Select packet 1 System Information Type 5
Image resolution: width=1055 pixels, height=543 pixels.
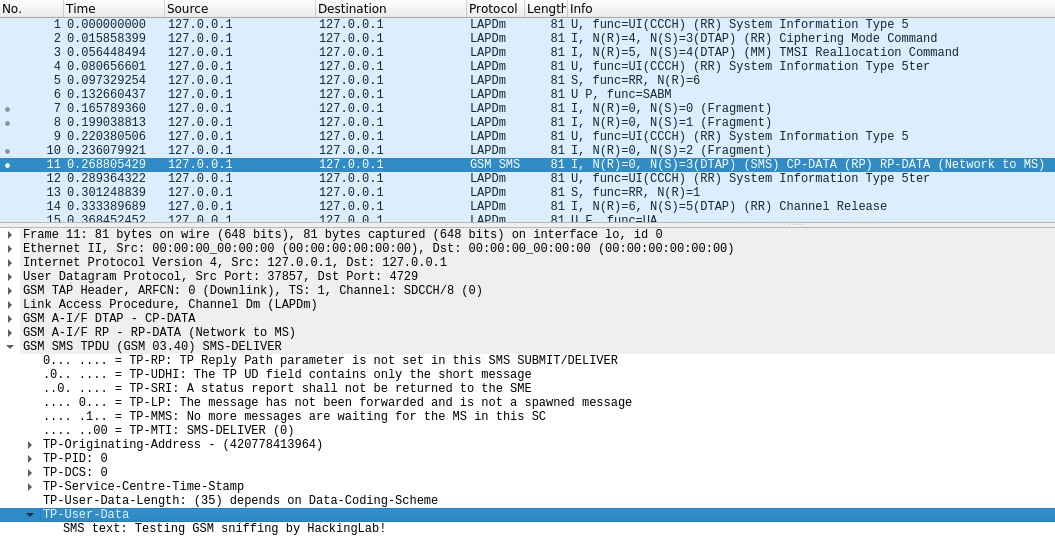click(528, 24)
